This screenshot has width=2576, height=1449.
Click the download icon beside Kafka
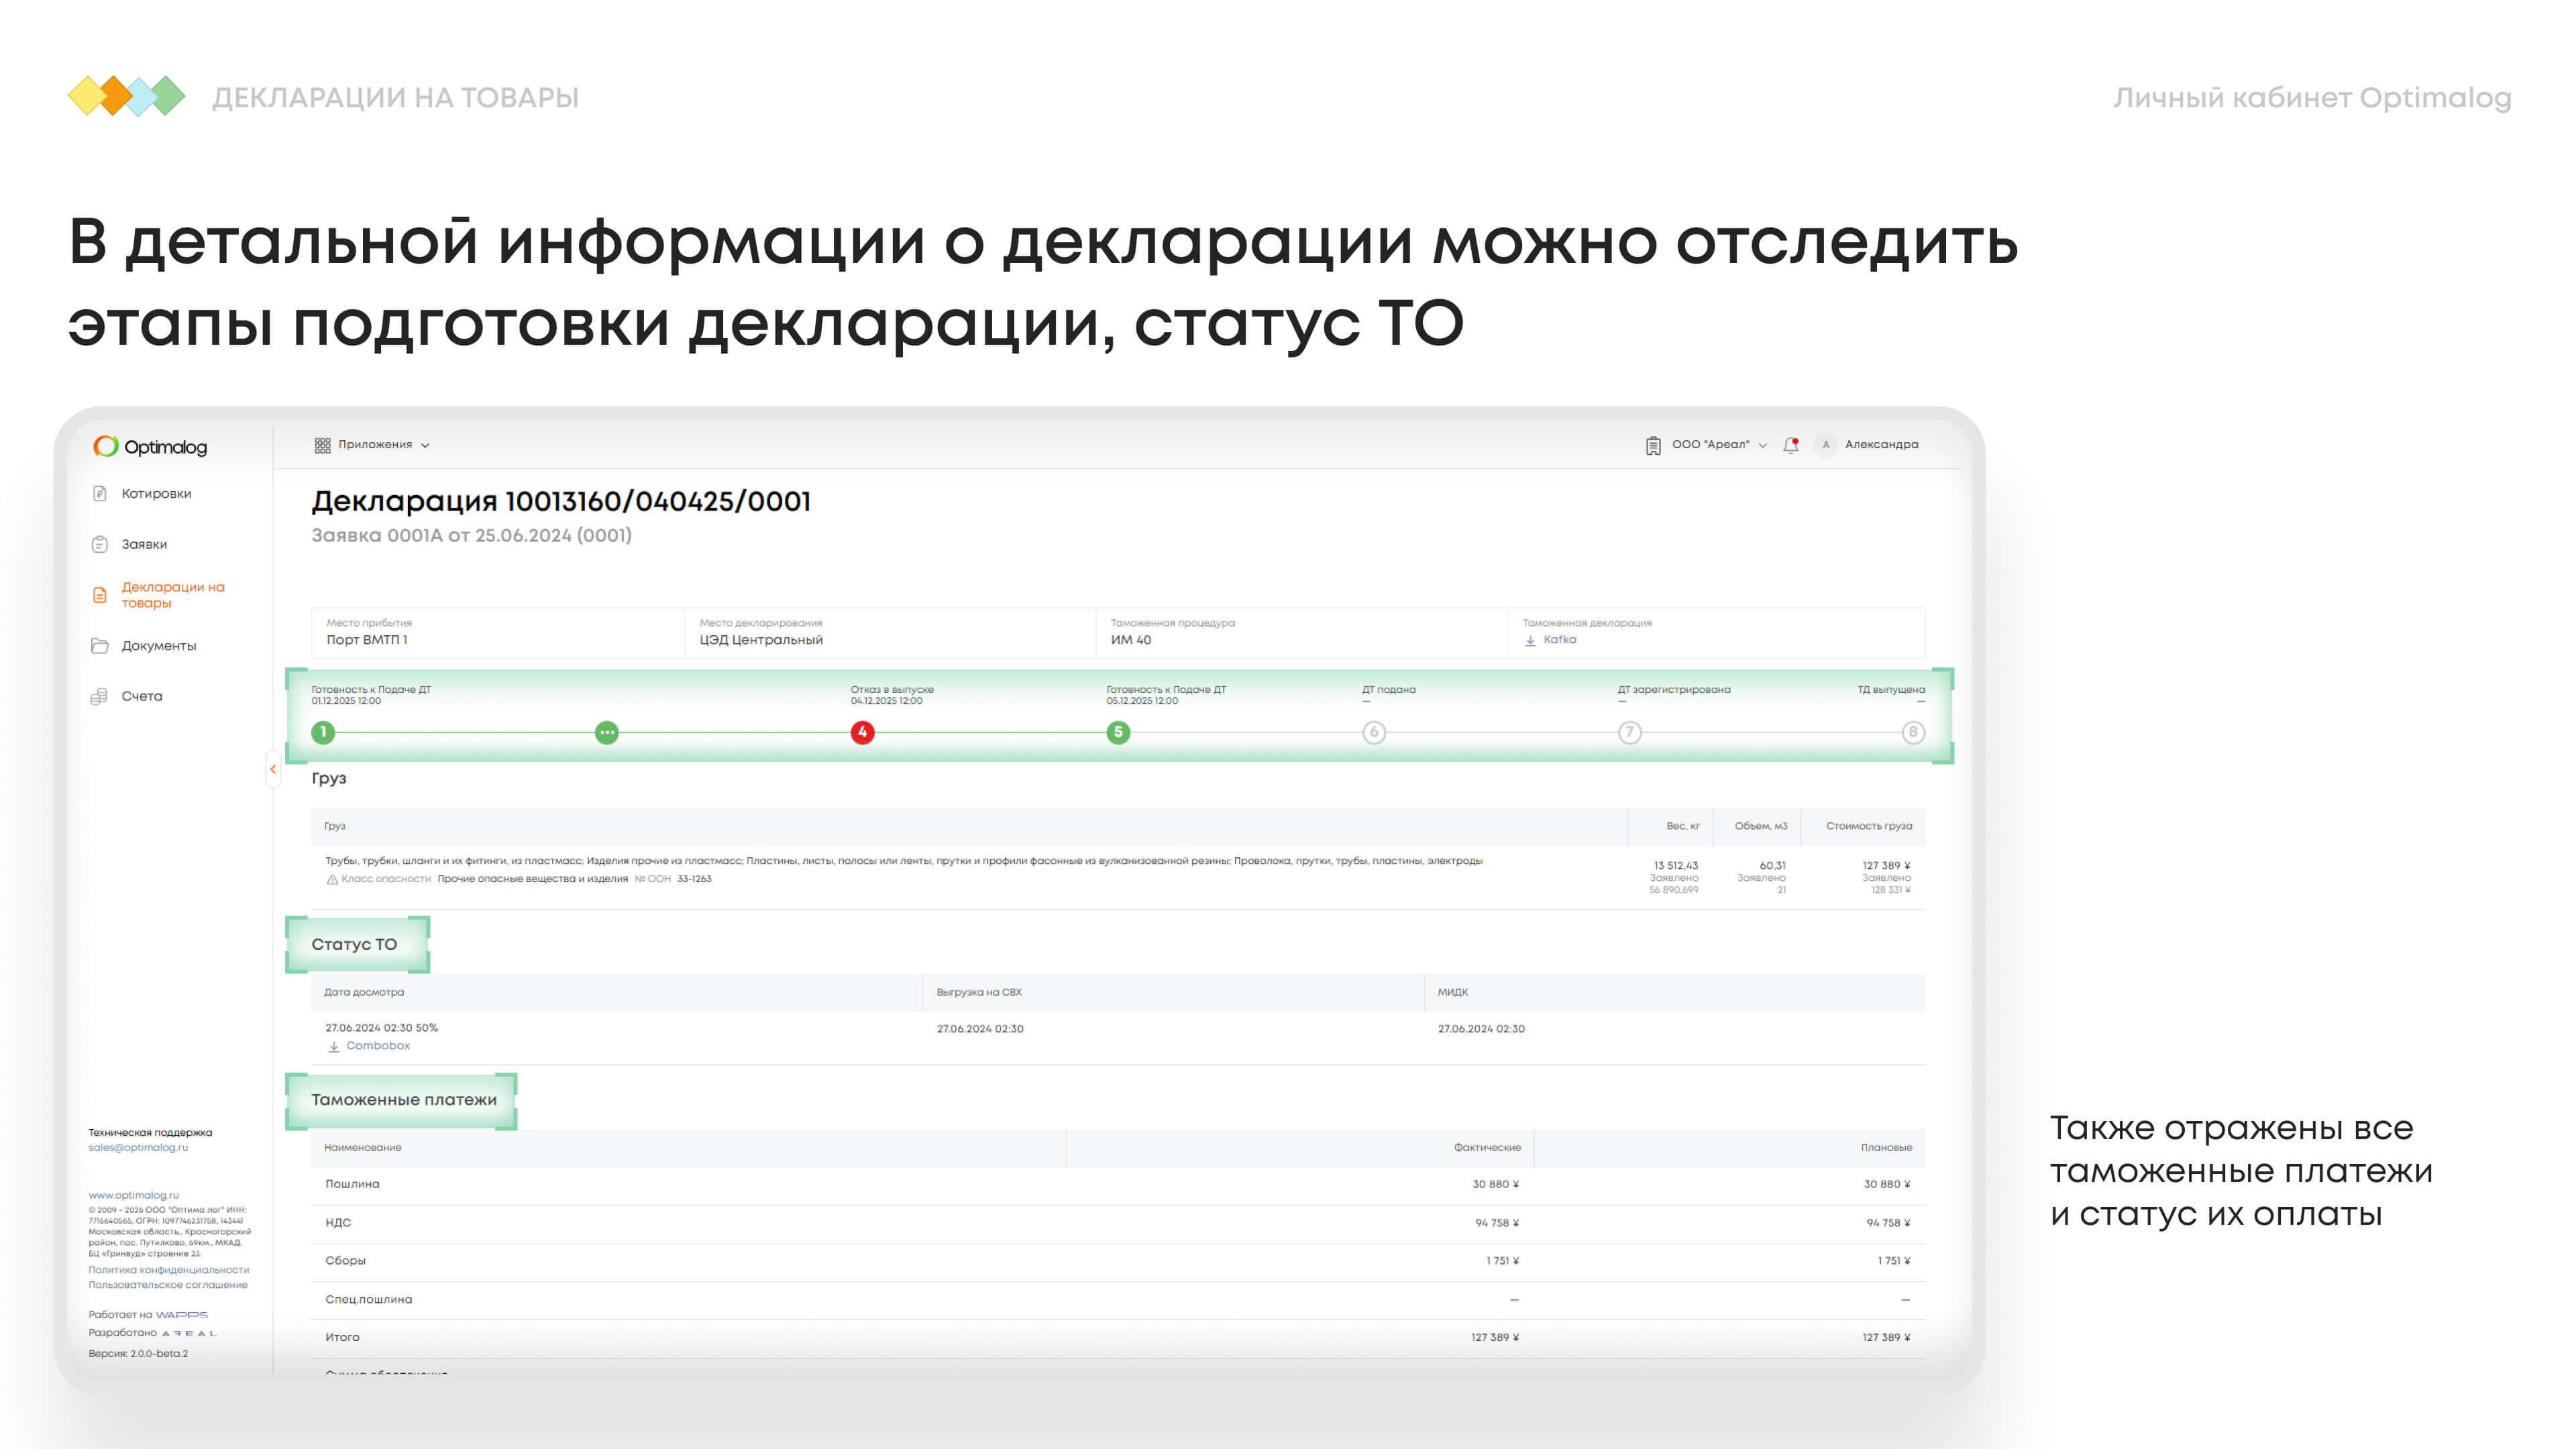pyautogui.click(x=1530, y=640)
